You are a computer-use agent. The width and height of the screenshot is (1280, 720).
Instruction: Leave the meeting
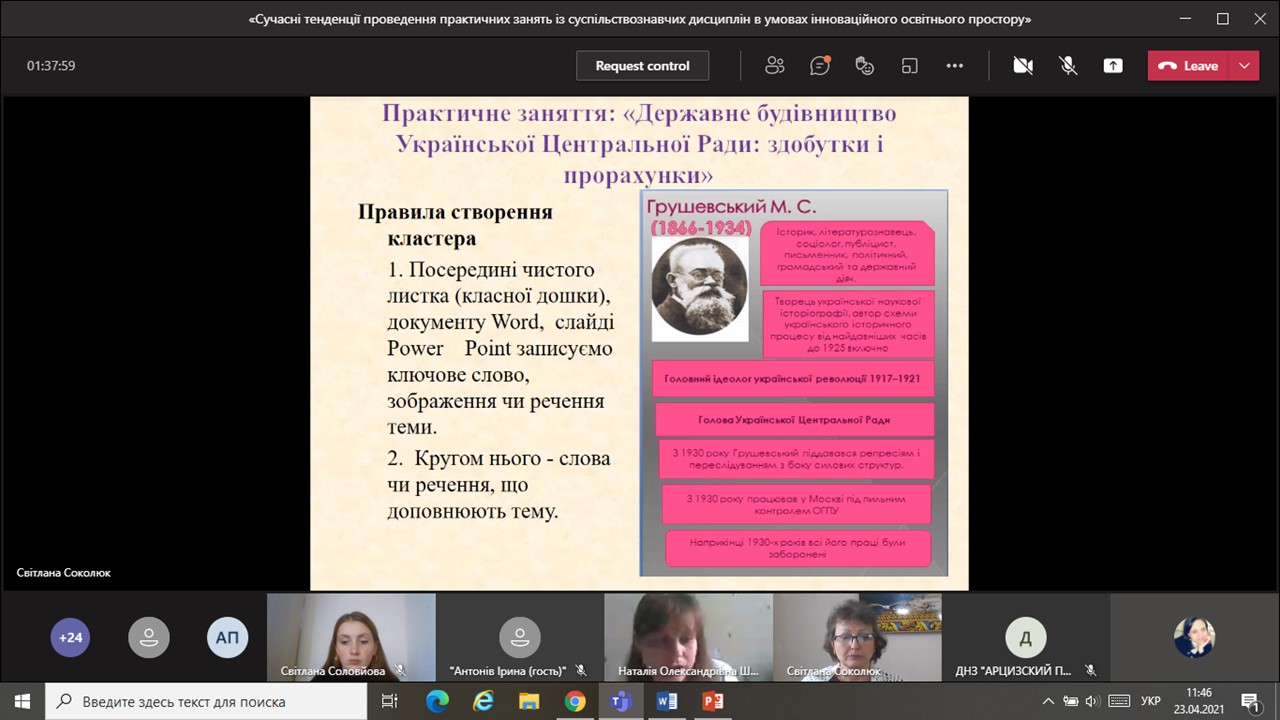click(x=1189, y=66)
